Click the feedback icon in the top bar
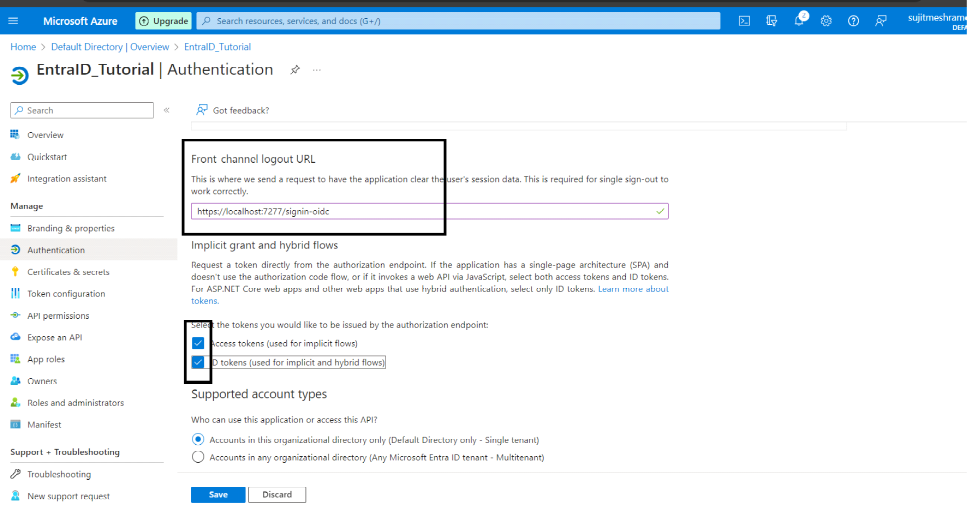Viewport: 967px width, 517px height. pyautogui.click(x=881, y=20)
